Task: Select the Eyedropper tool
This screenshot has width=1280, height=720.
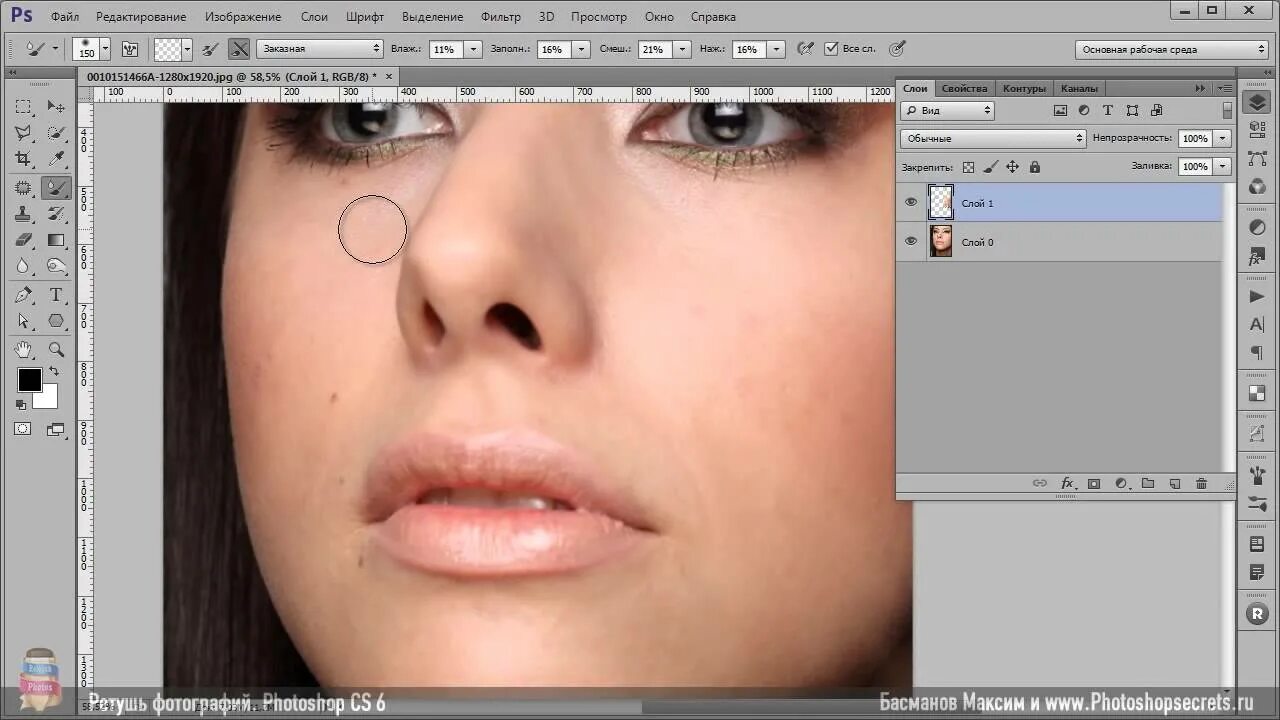Action: click(x=56, y=159)
